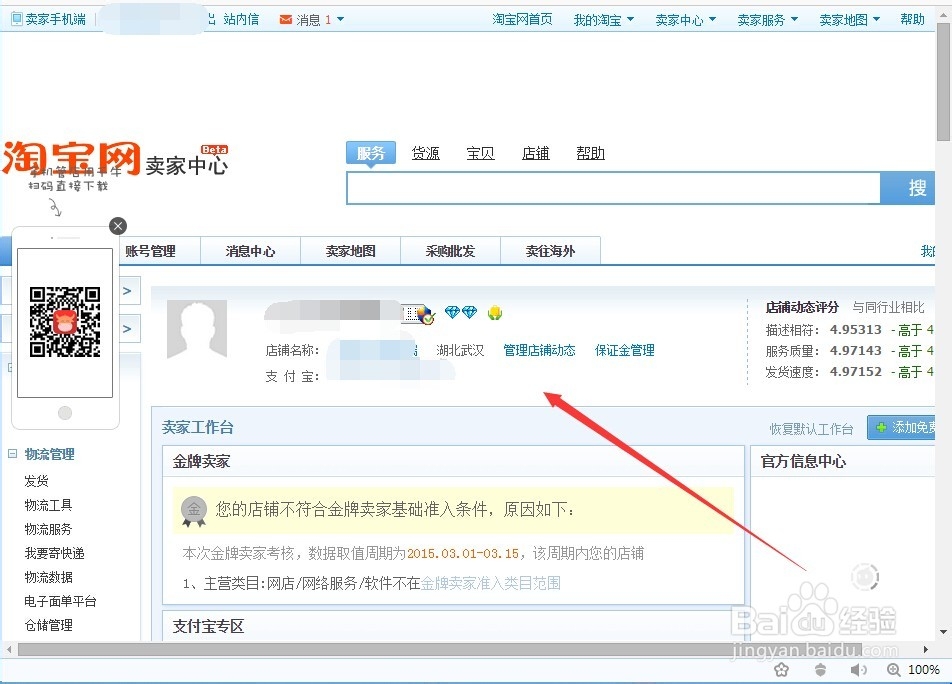Screen dimensions: 952x684
Task: Click the green plus icon on 添加 button
Action: [x=881, y=427]
